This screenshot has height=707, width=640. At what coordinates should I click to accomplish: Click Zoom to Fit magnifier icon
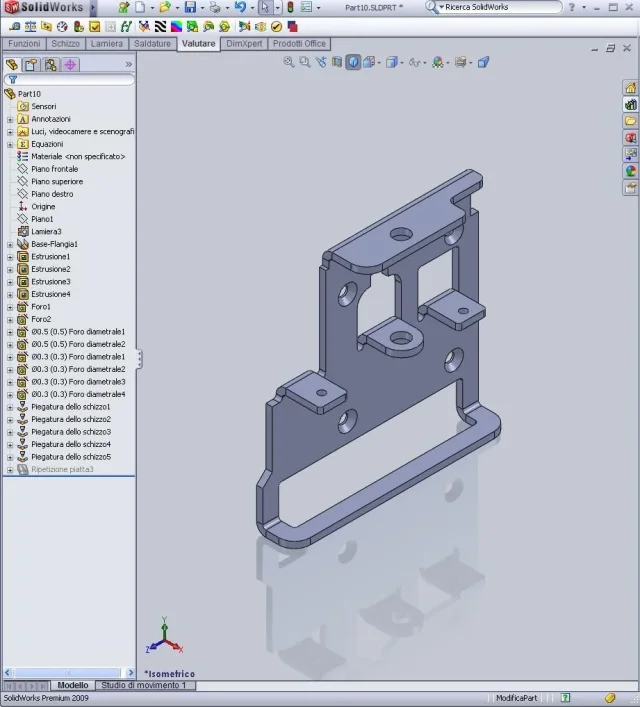coord(289,62)
